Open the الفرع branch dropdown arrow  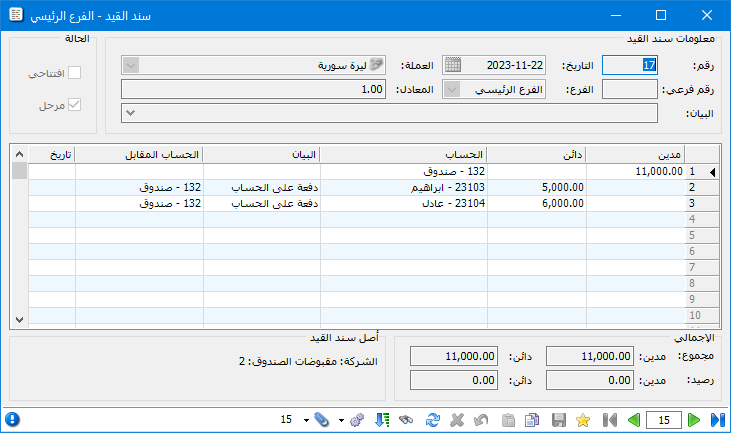452,89
